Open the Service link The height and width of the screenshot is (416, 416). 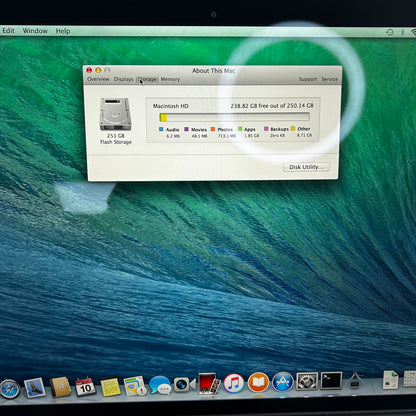tap(329, 79)
